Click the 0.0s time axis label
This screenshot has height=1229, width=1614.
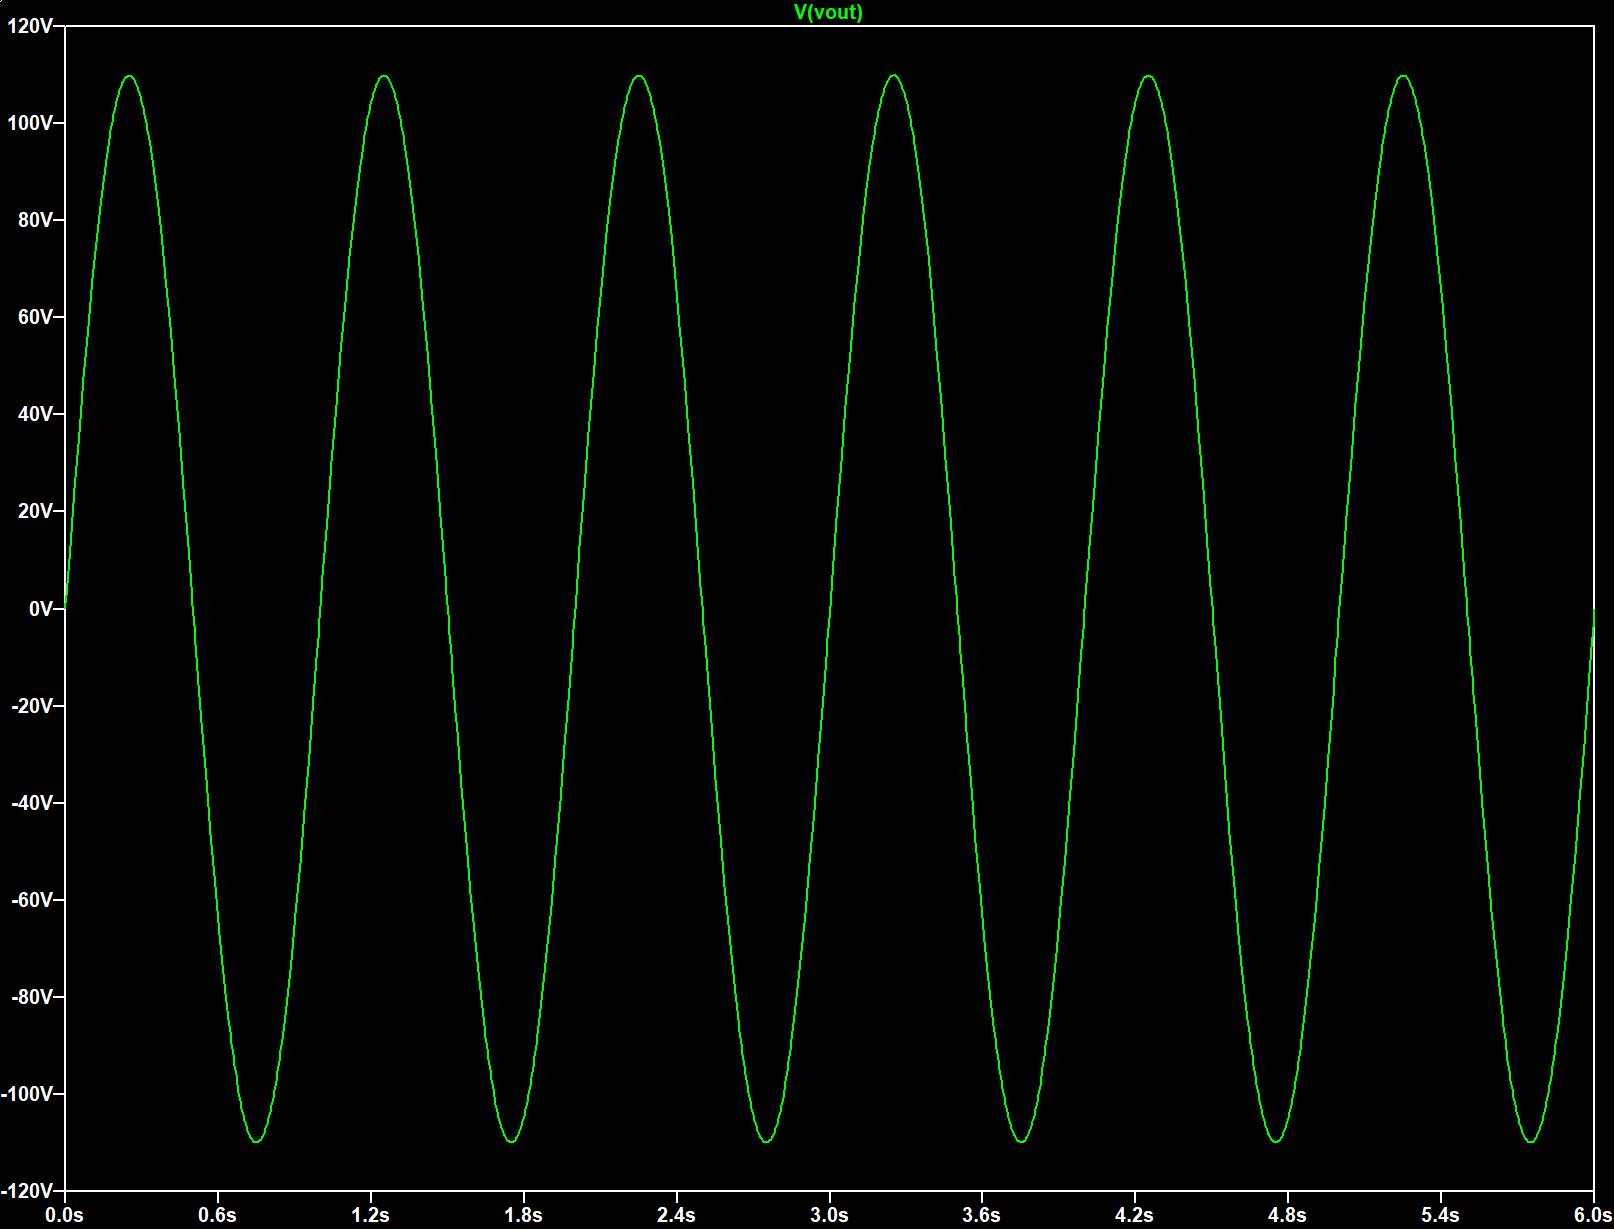pyautogui.click(x=65, y=1215)
